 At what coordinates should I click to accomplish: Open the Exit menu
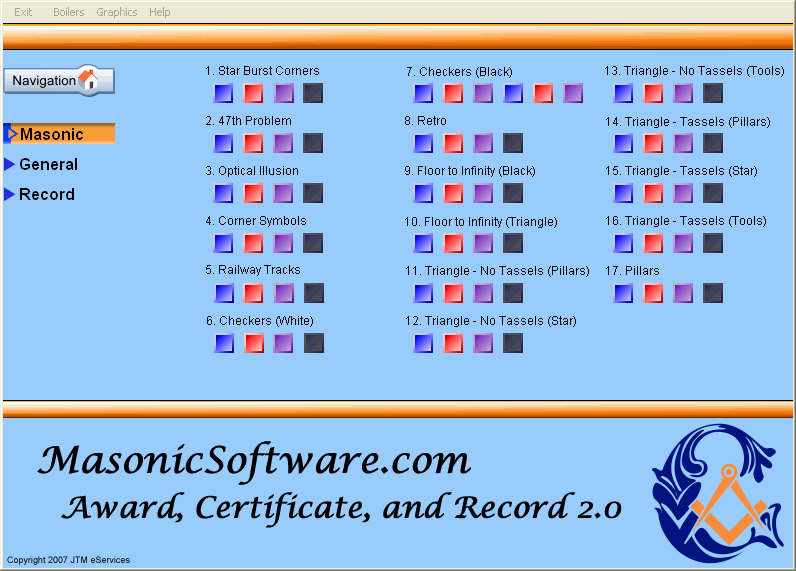pos(23,12)
